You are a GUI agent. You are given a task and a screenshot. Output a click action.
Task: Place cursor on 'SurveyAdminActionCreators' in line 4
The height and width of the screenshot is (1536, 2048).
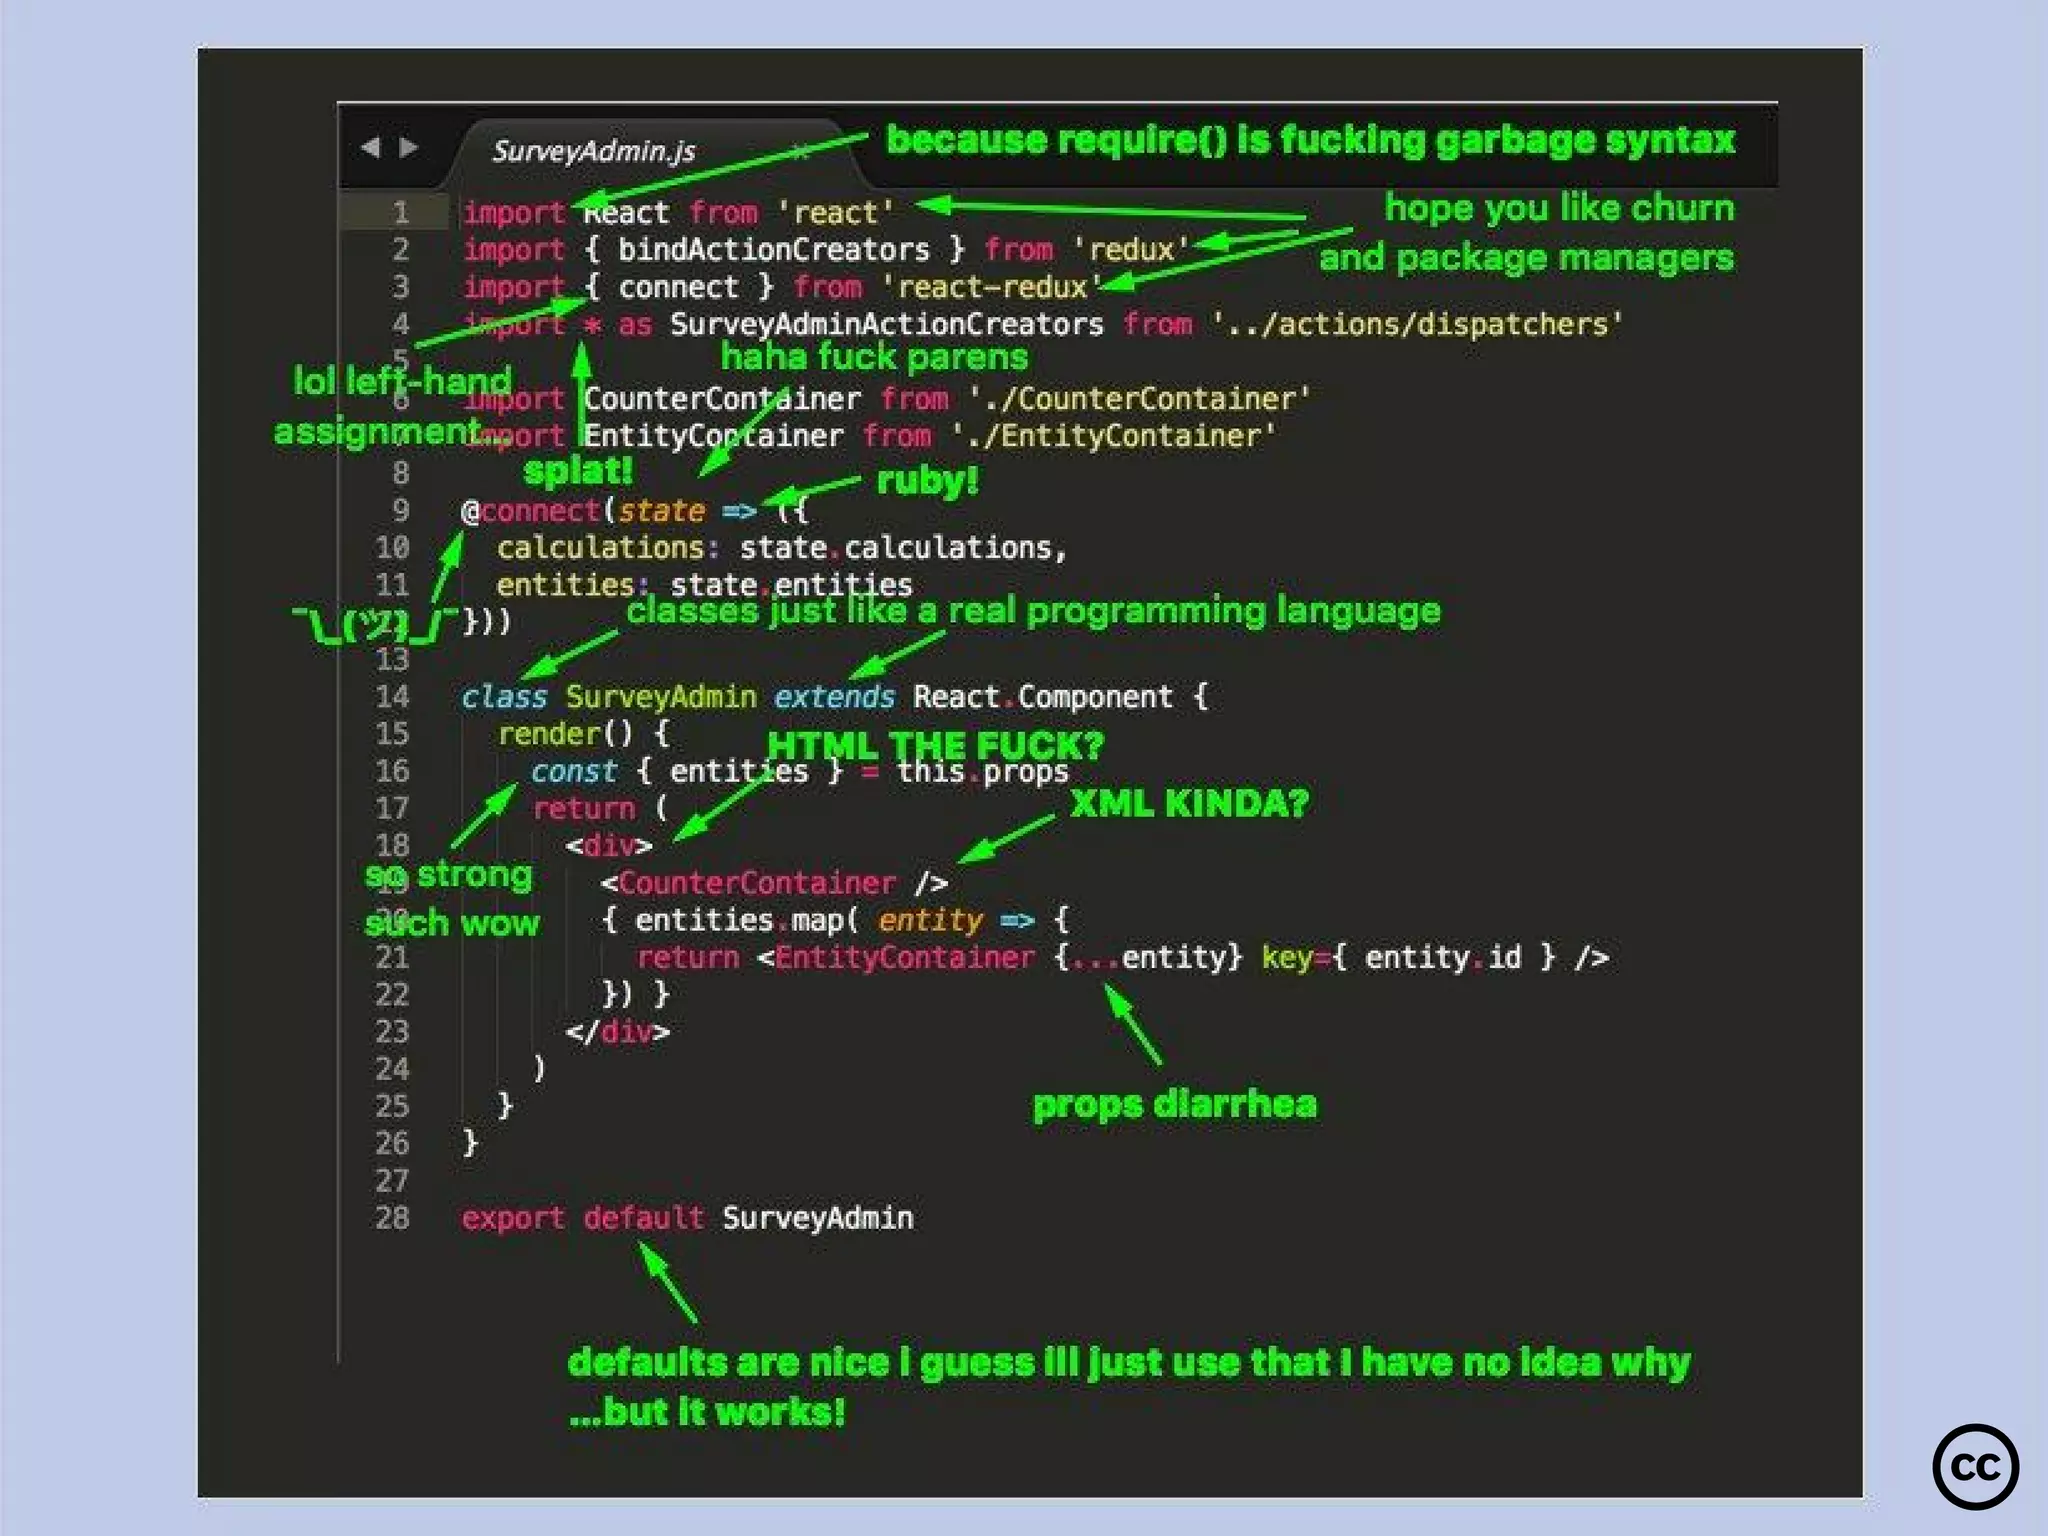(x=886, y=325)
